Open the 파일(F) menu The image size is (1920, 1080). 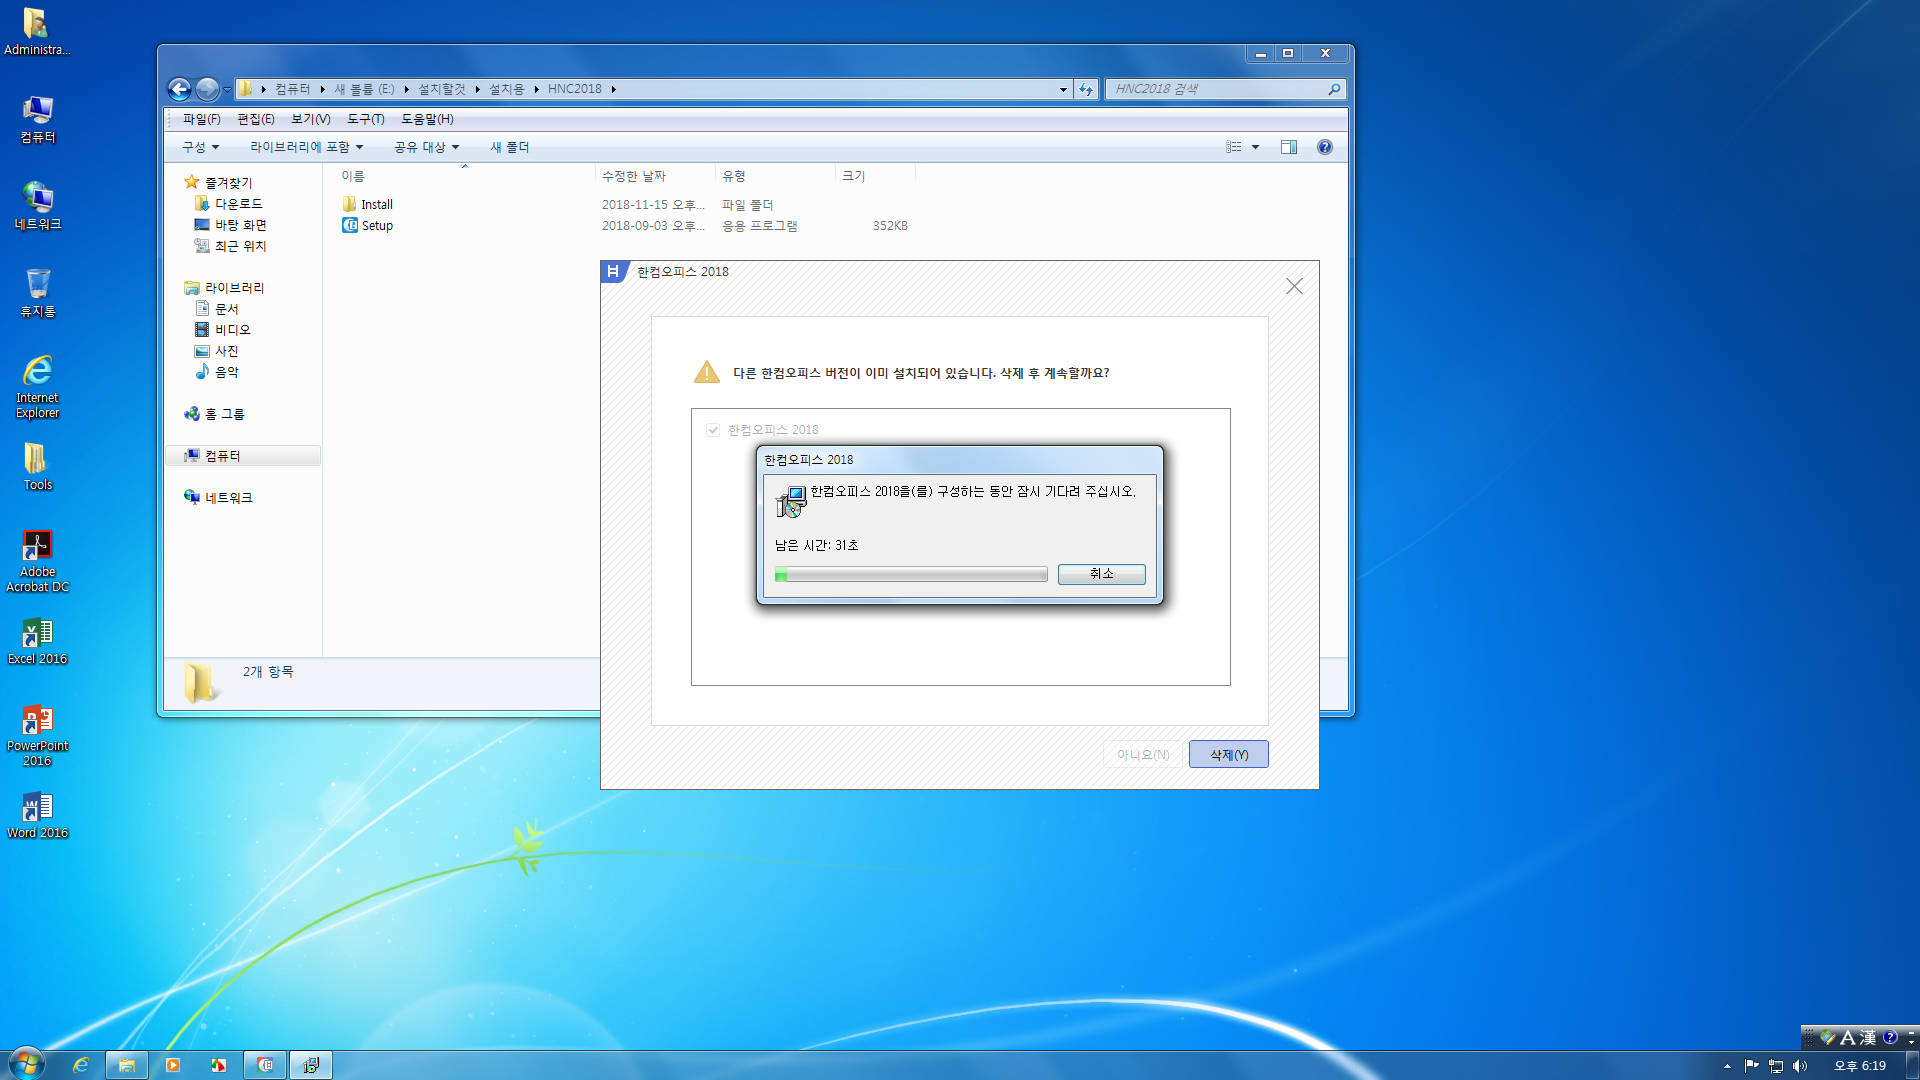point(201,119)
